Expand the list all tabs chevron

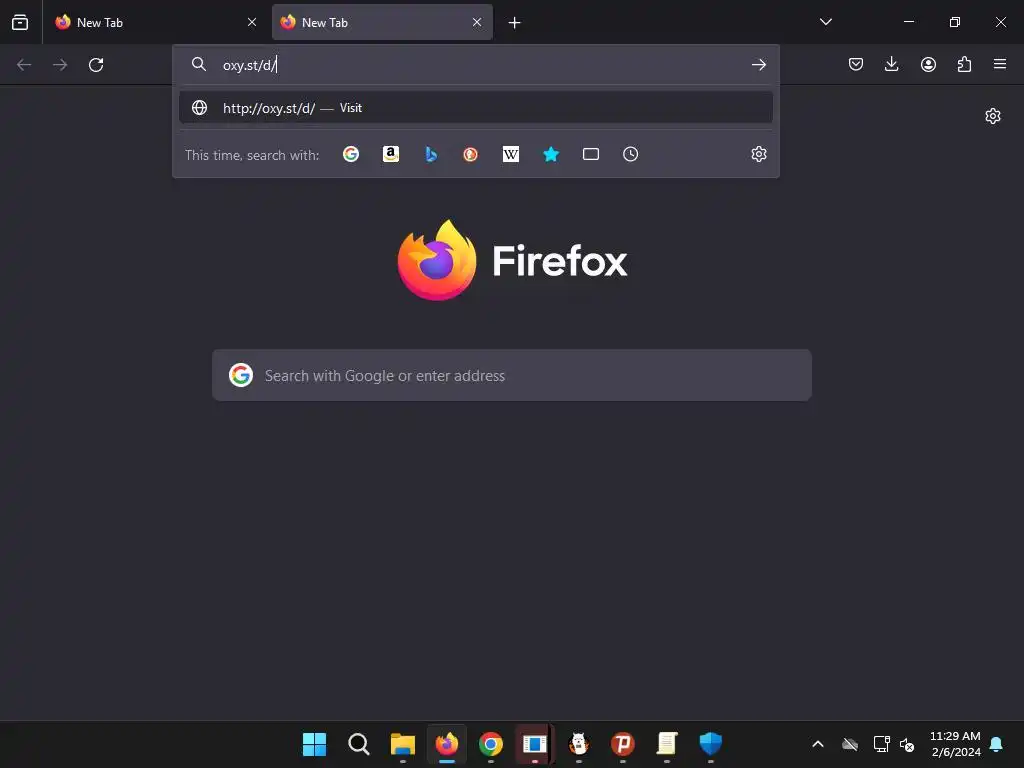[825, 22]
